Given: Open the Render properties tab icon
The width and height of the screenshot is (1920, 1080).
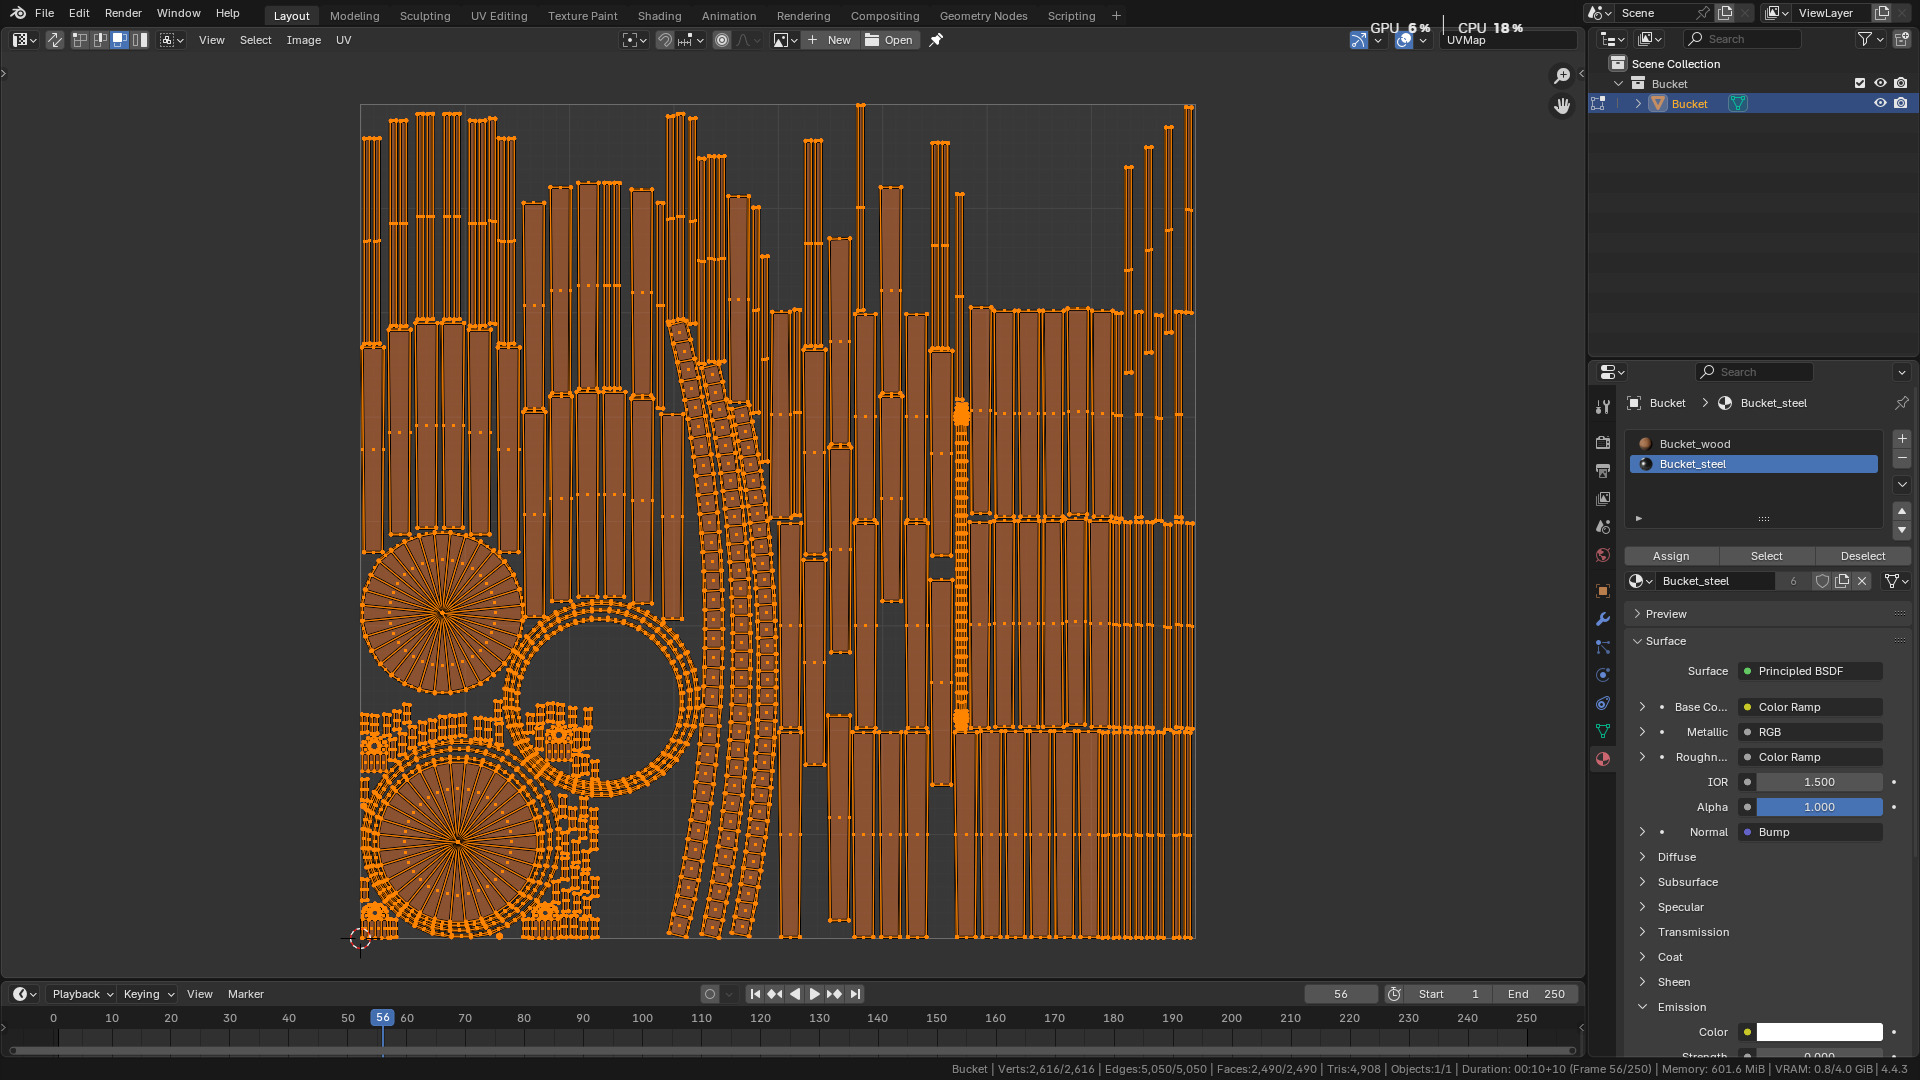Looking at the screenshot, I should (1603, 442).
